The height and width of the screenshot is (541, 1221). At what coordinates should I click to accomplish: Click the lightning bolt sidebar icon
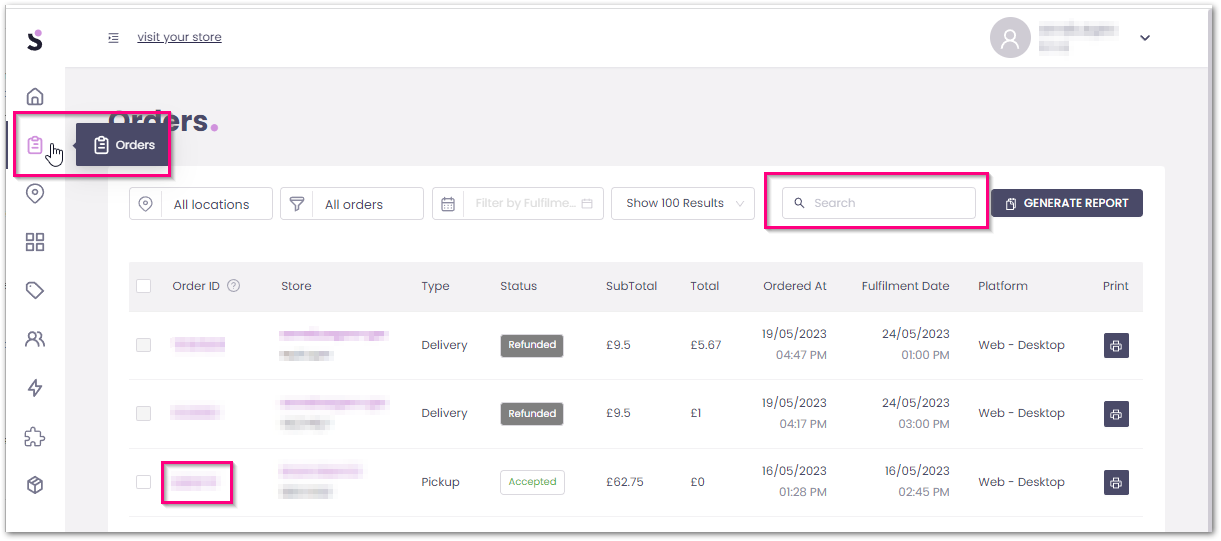pos(35,388)
